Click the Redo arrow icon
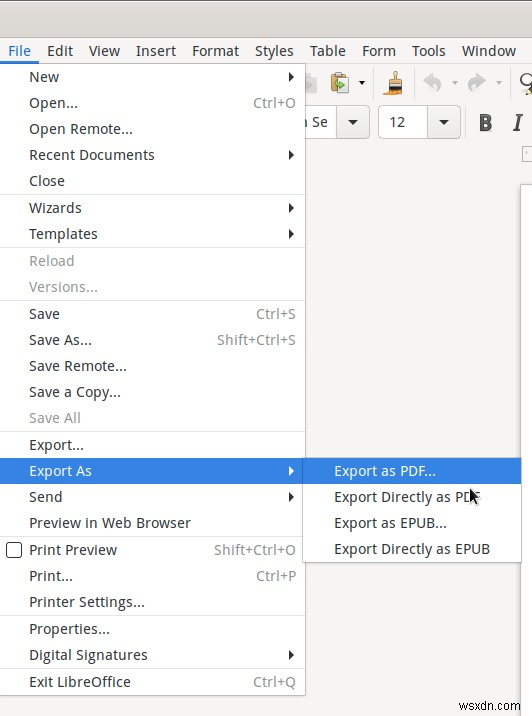The image size is (532, 716). (477, 83)
